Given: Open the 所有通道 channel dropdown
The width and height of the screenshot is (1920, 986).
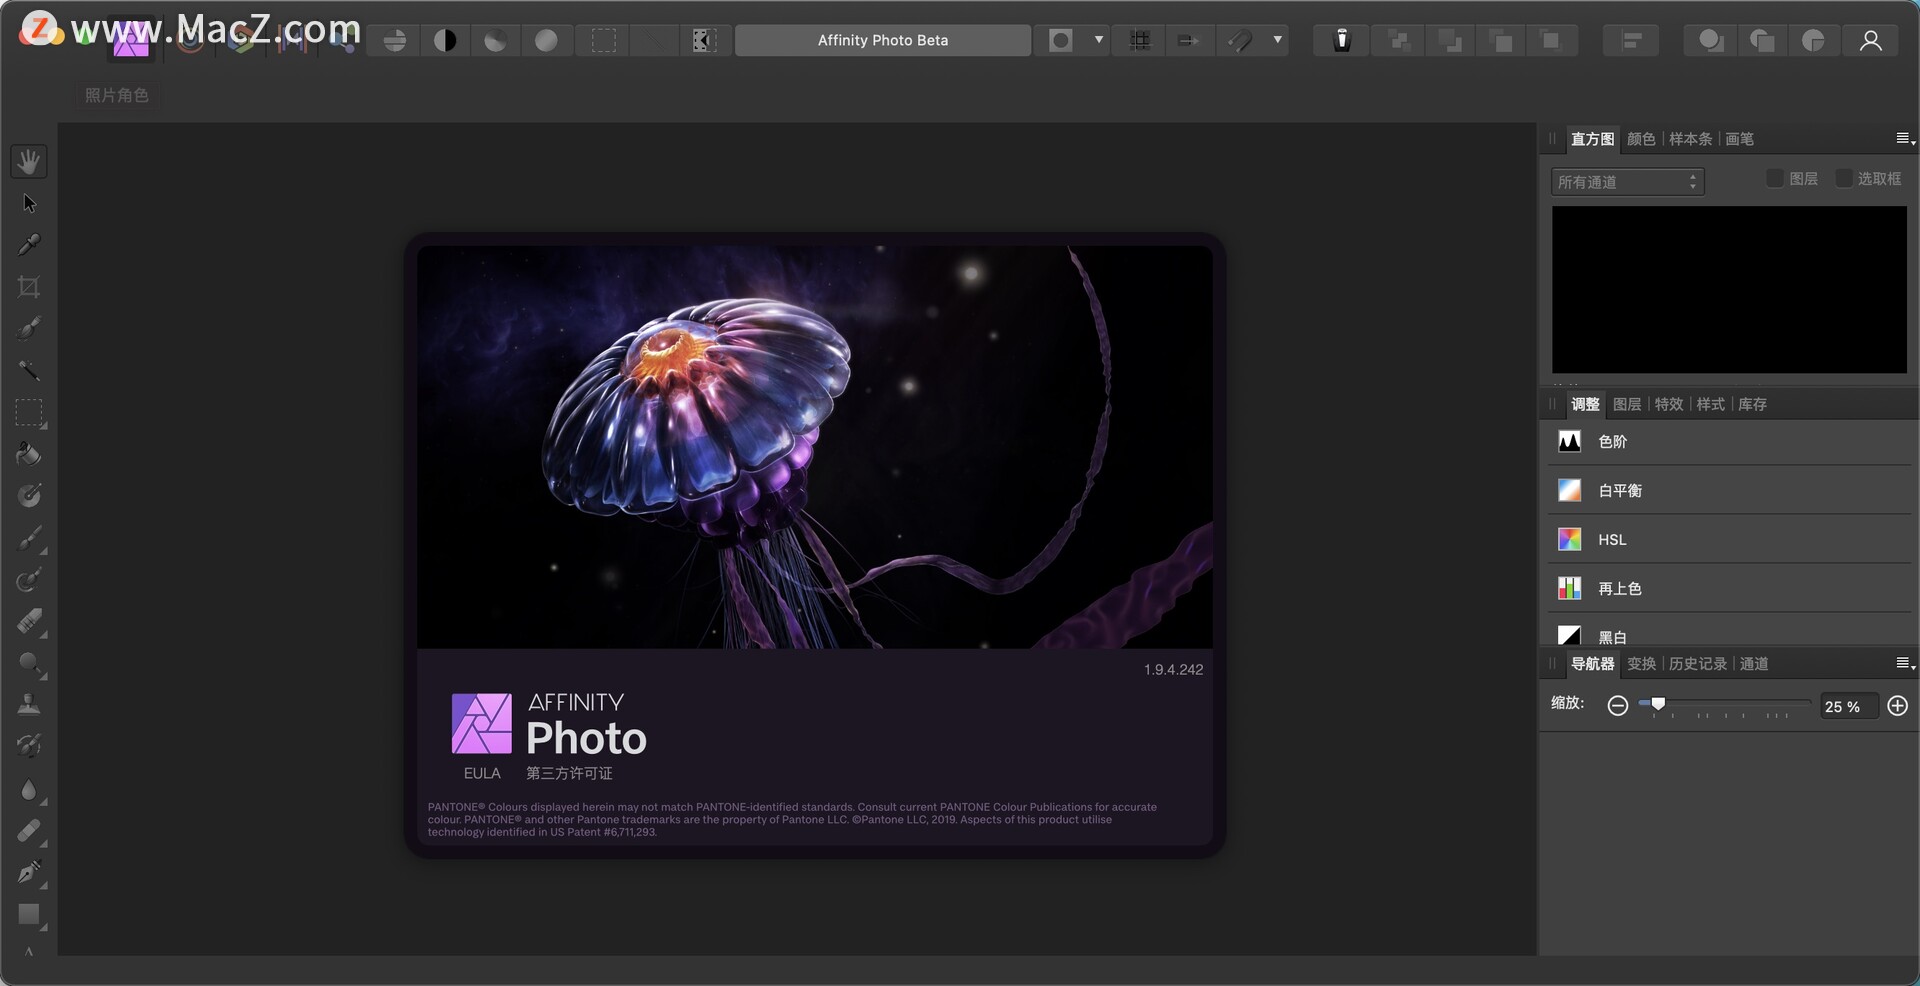Looking at the screenshot, I should [x=1626, y=181].
